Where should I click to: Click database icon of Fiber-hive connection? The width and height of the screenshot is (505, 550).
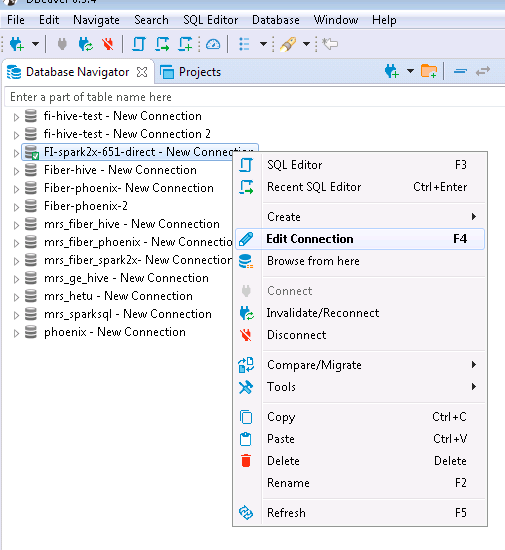(x=31, y=170)
